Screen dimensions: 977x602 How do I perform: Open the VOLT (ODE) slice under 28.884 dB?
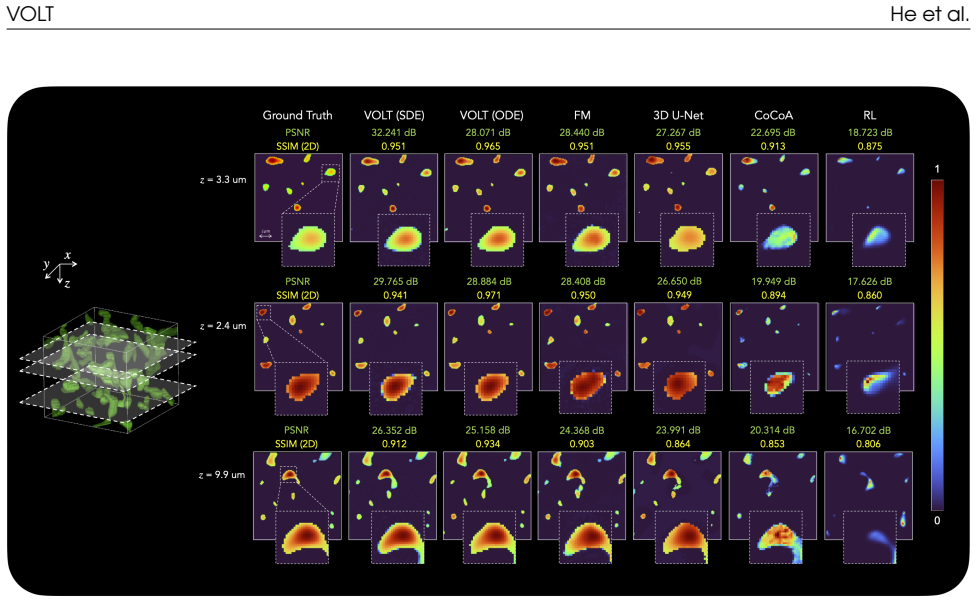pyautogui.click(x=488, y=346)
